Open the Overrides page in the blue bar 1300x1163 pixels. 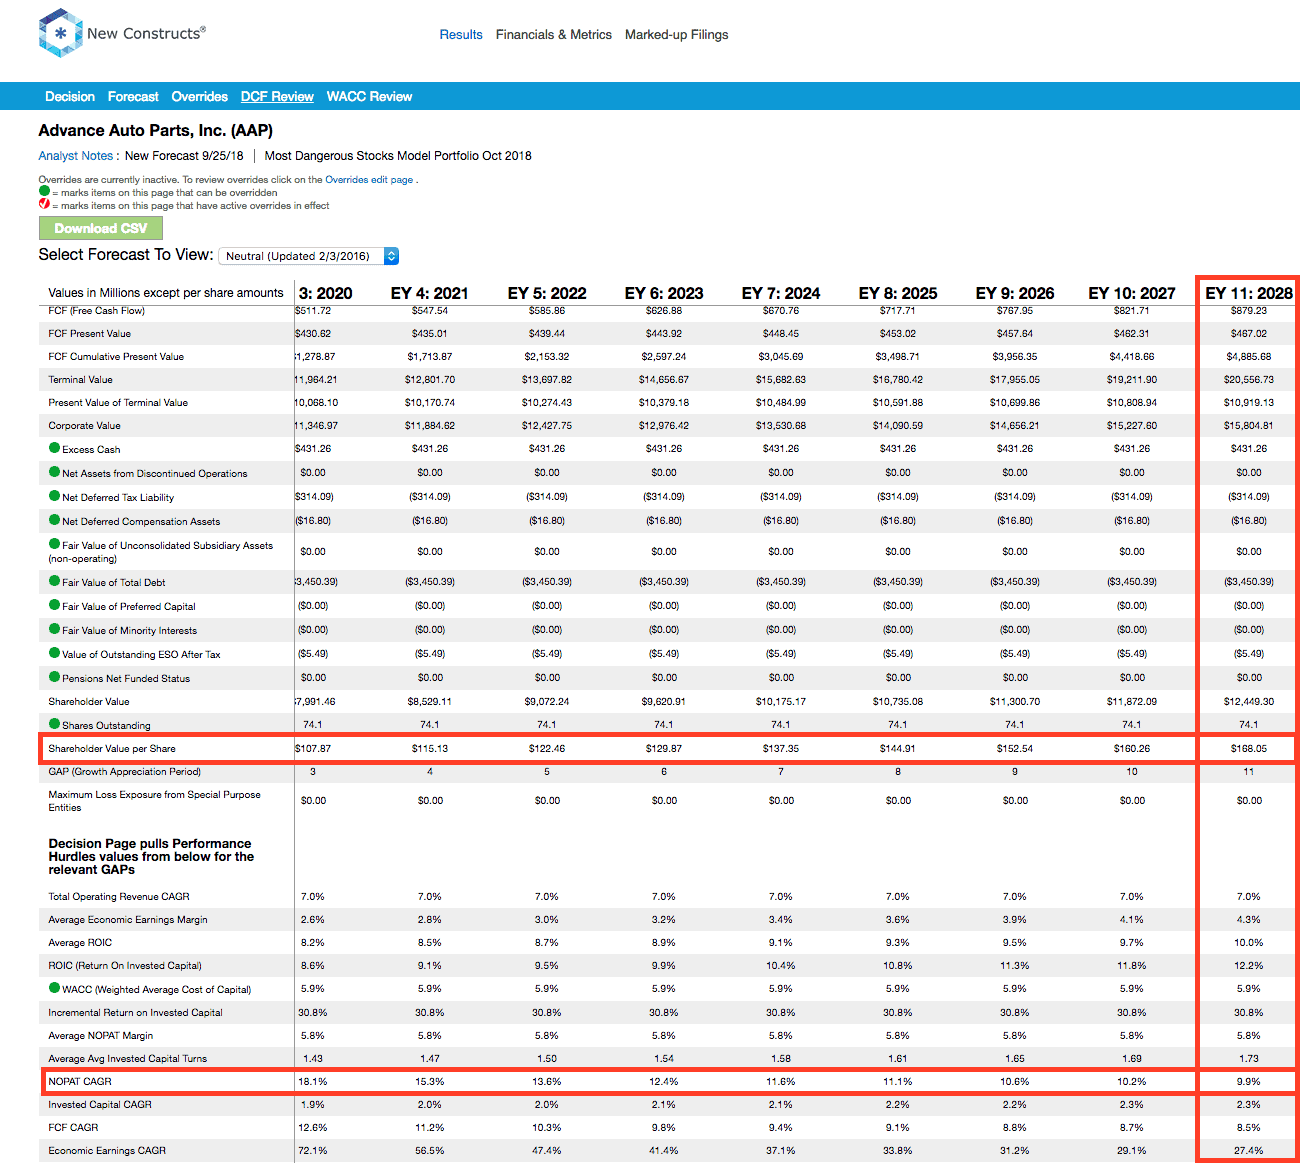pyautogui.click(x=200, y=96)
